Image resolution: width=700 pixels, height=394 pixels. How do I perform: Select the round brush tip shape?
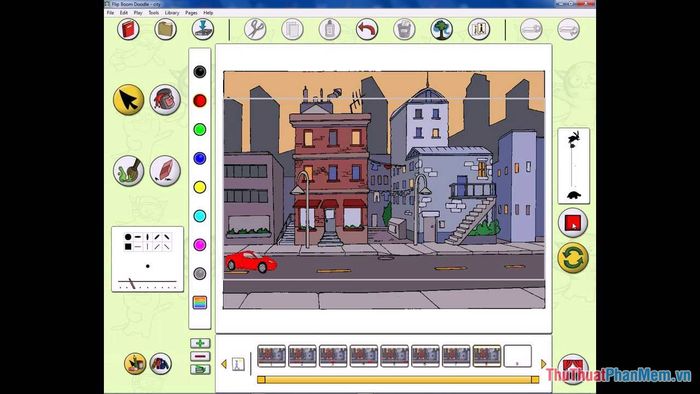pos(128,237)
